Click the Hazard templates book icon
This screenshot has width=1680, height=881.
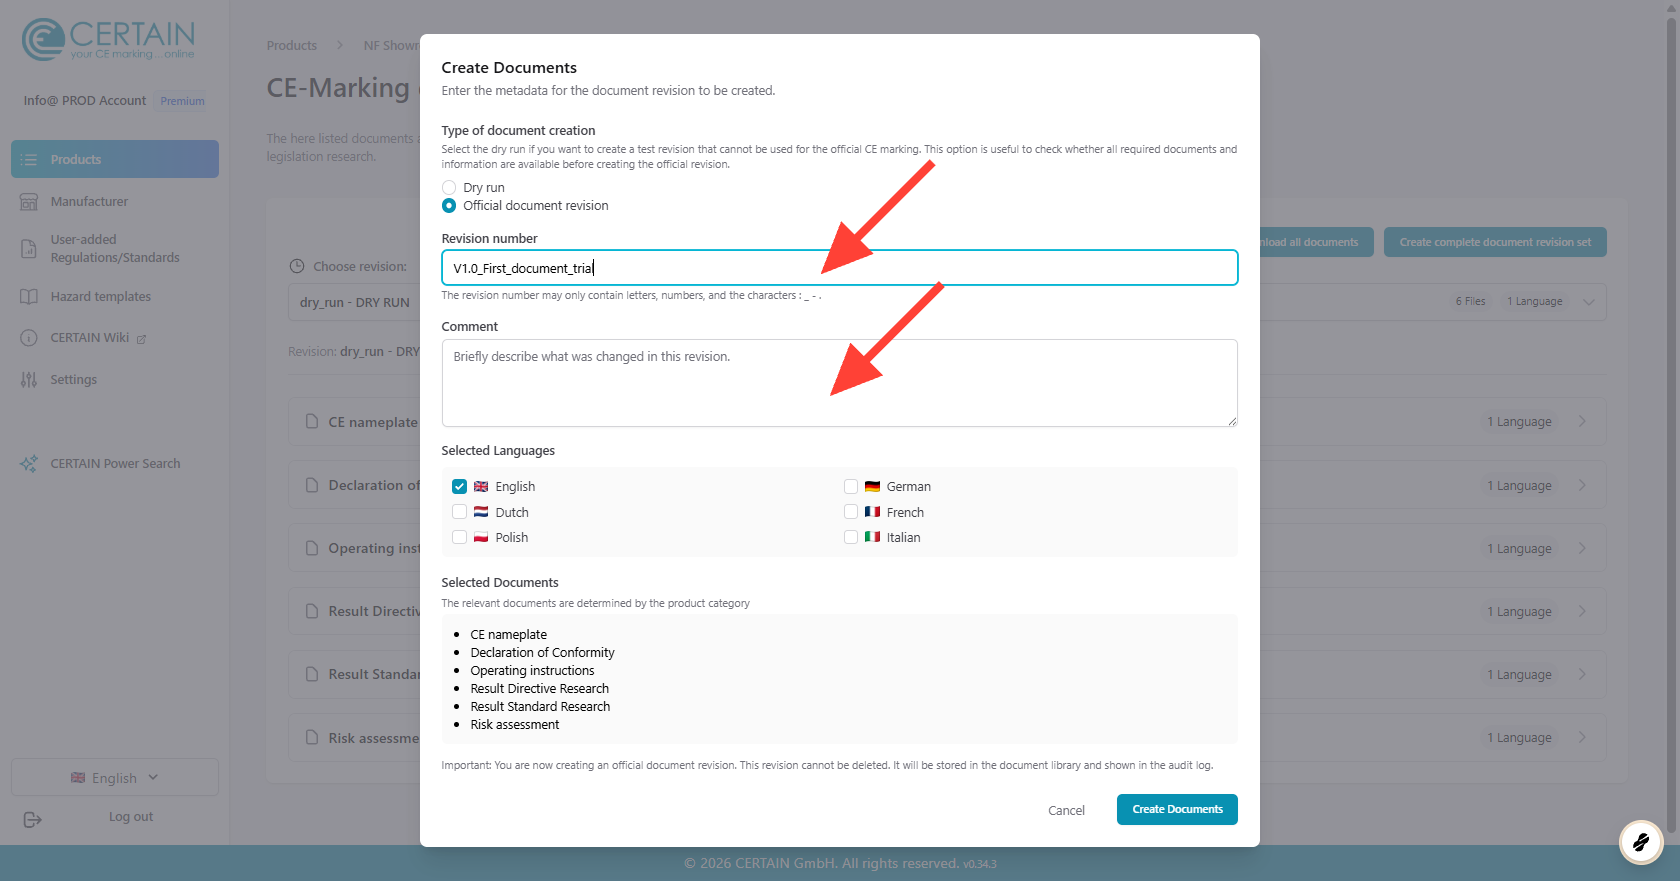coord(29,297)
